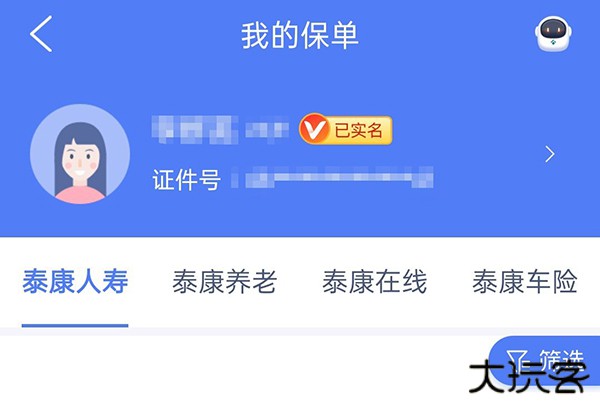Click the blue underline under 泰康人寿

(x=75, y=326)
